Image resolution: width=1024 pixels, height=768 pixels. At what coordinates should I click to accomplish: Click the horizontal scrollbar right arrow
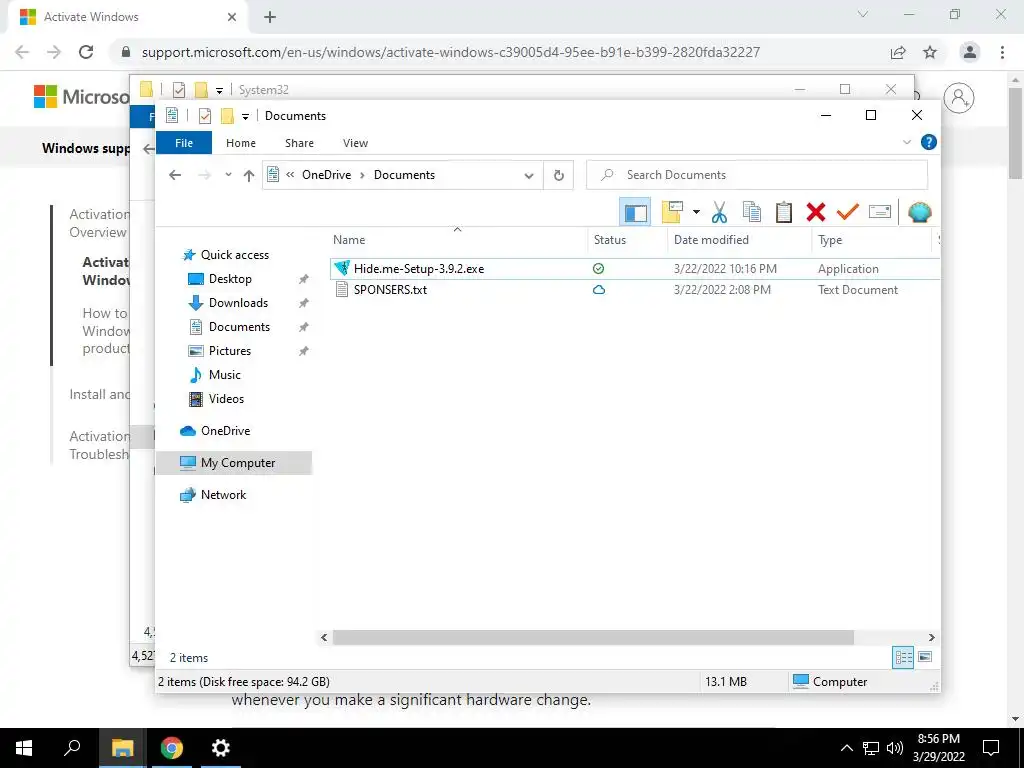931,637
